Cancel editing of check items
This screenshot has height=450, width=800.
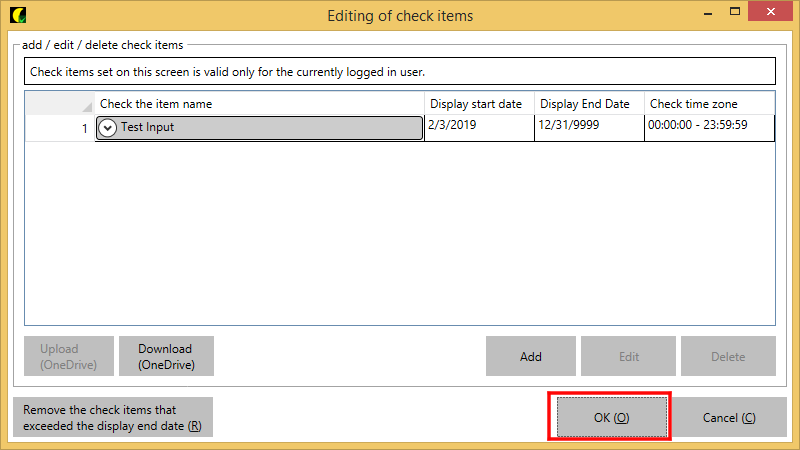pyautogui.click(x=729, y=417)
